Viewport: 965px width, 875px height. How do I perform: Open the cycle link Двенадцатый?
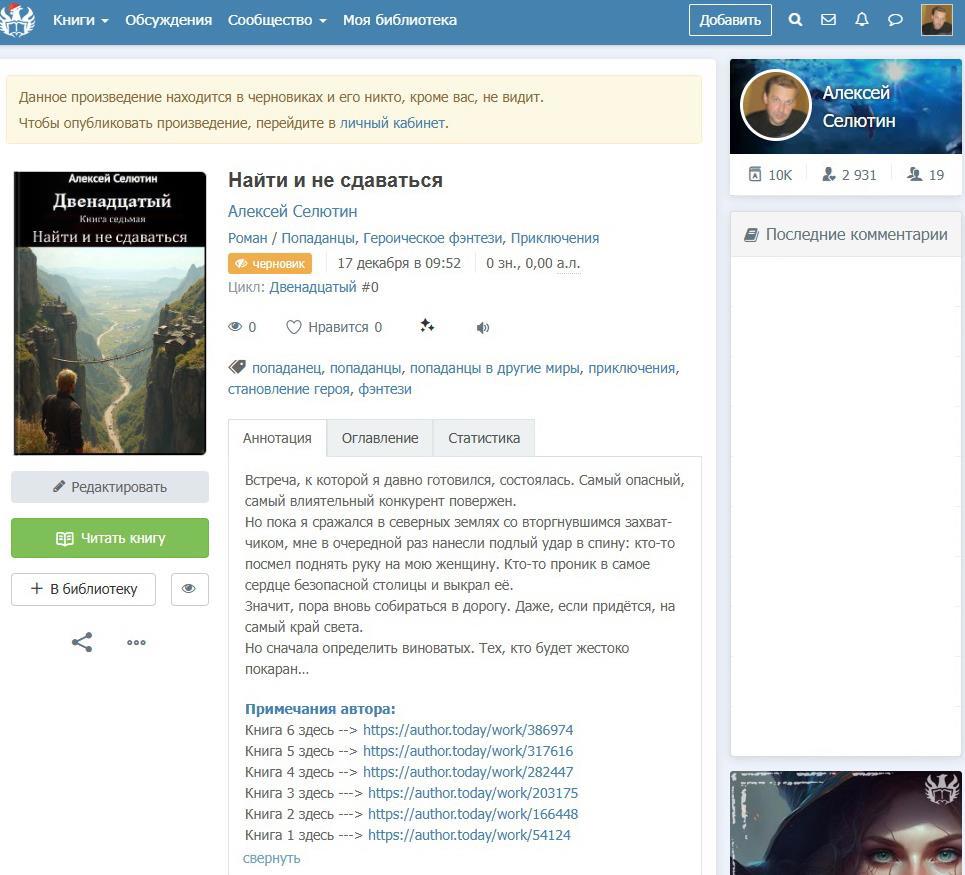coord(313,287)
